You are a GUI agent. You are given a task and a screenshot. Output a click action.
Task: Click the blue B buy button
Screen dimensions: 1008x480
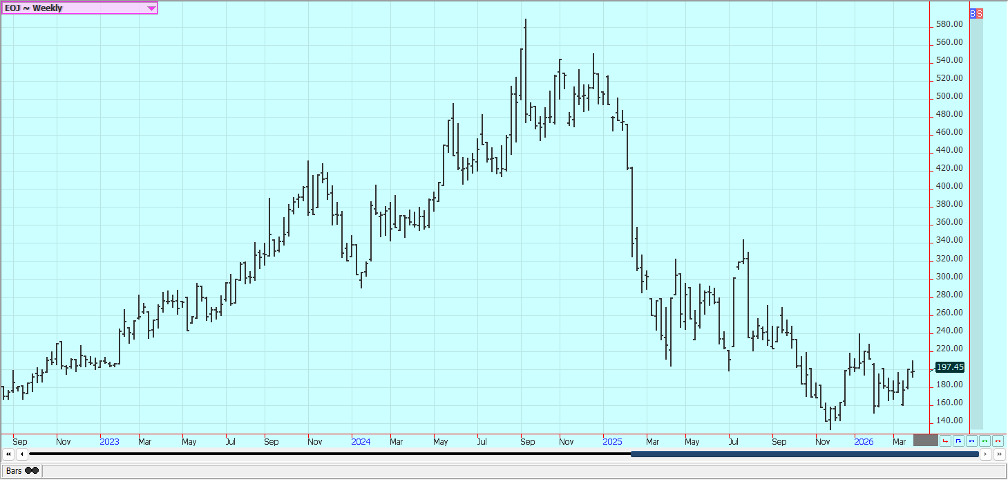tap(973, 13)
